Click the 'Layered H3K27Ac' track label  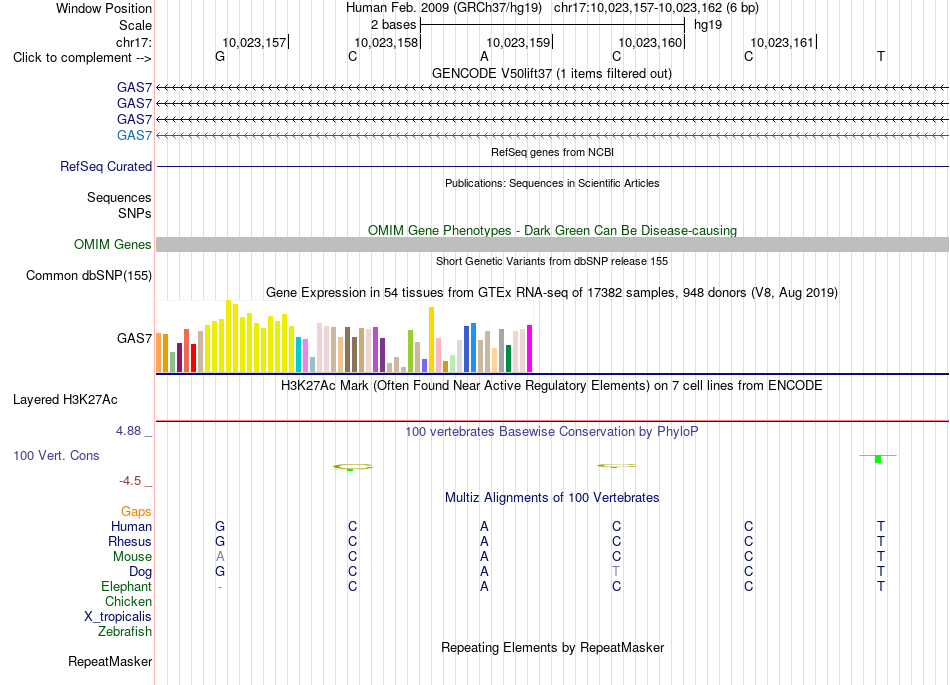[65, 400]
